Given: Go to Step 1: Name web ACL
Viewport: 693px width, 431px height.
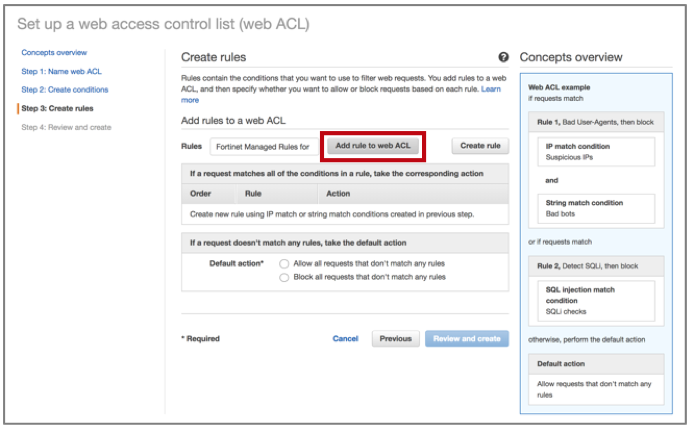Looking at the screenshot, I should [61, 71].
